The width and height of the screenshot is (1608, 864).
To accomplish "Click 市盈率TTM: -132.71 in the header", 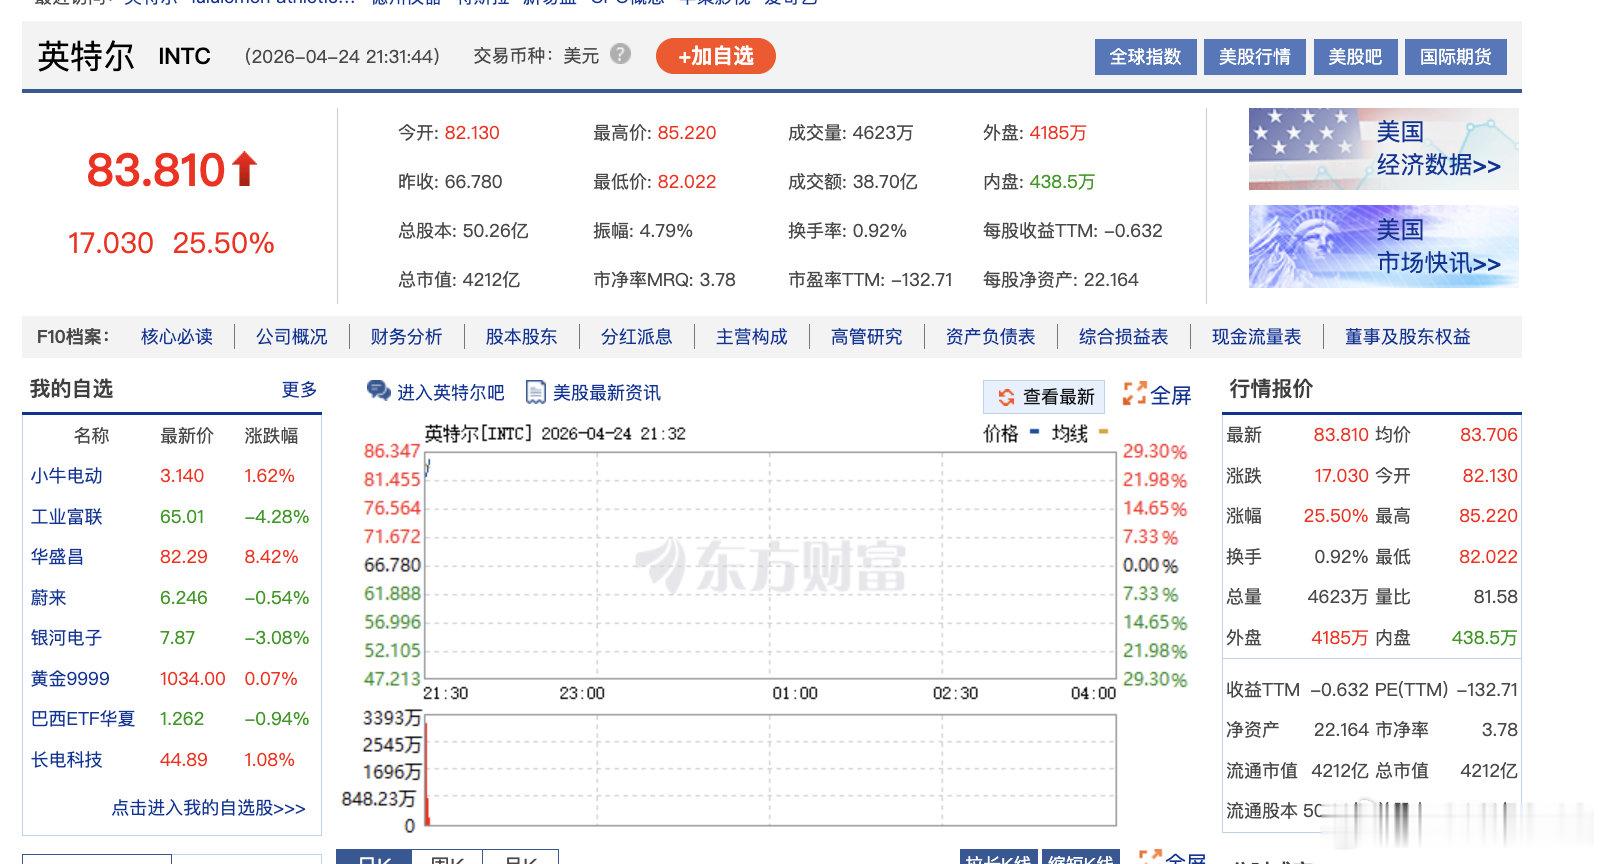I will (870, 280).
